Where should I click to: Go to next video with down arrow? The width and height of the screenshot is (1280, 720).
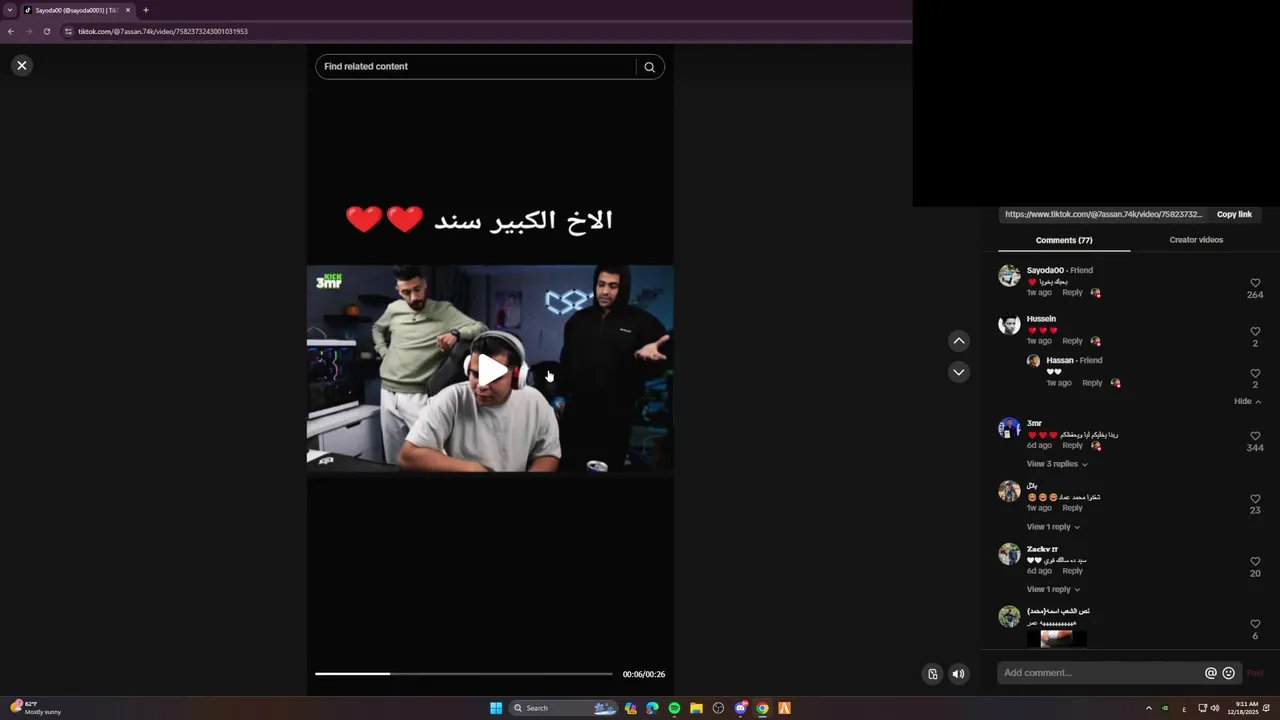pos(958,372)
